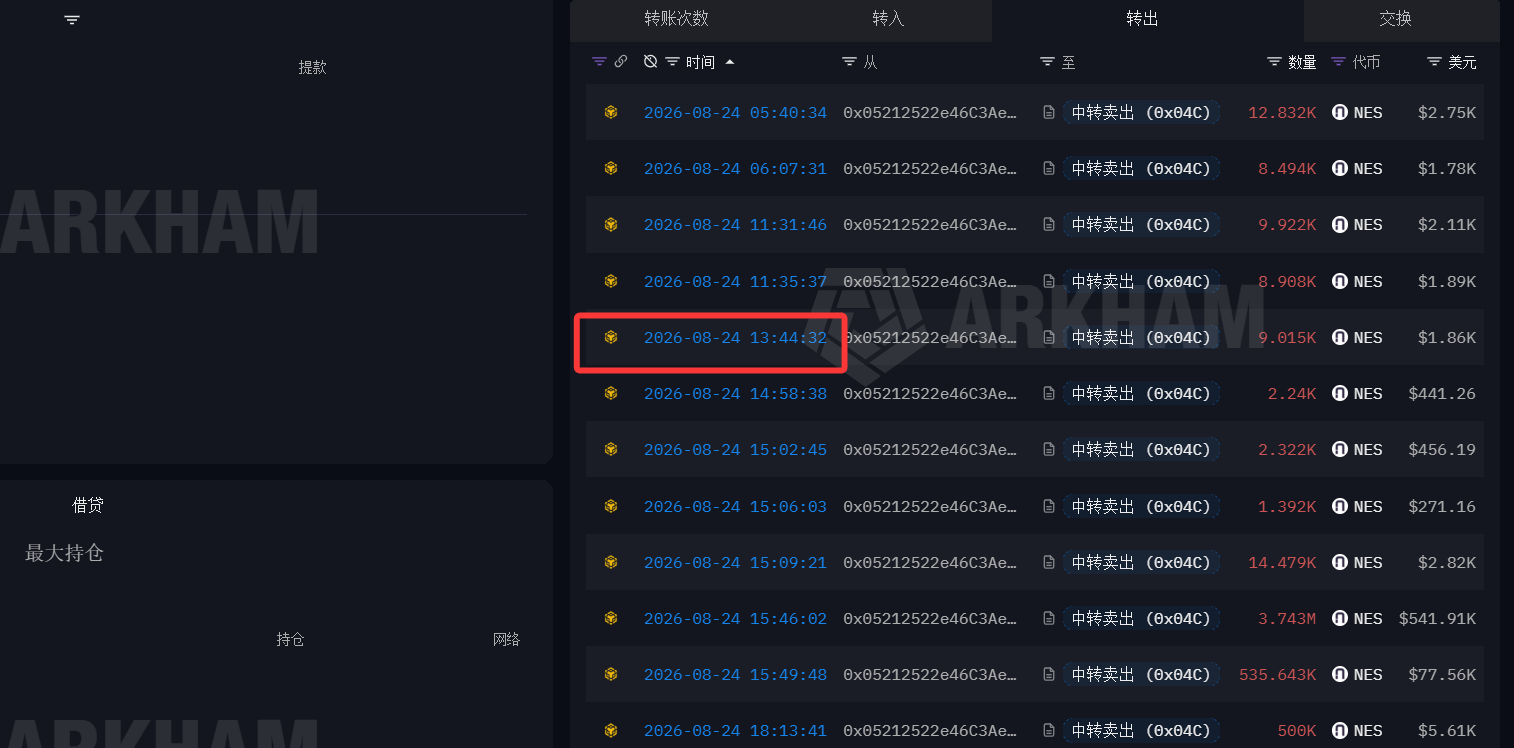Open the 借贷 section tab
The height and width of the screenshot is (748, 1514).
tap(88, 505)
